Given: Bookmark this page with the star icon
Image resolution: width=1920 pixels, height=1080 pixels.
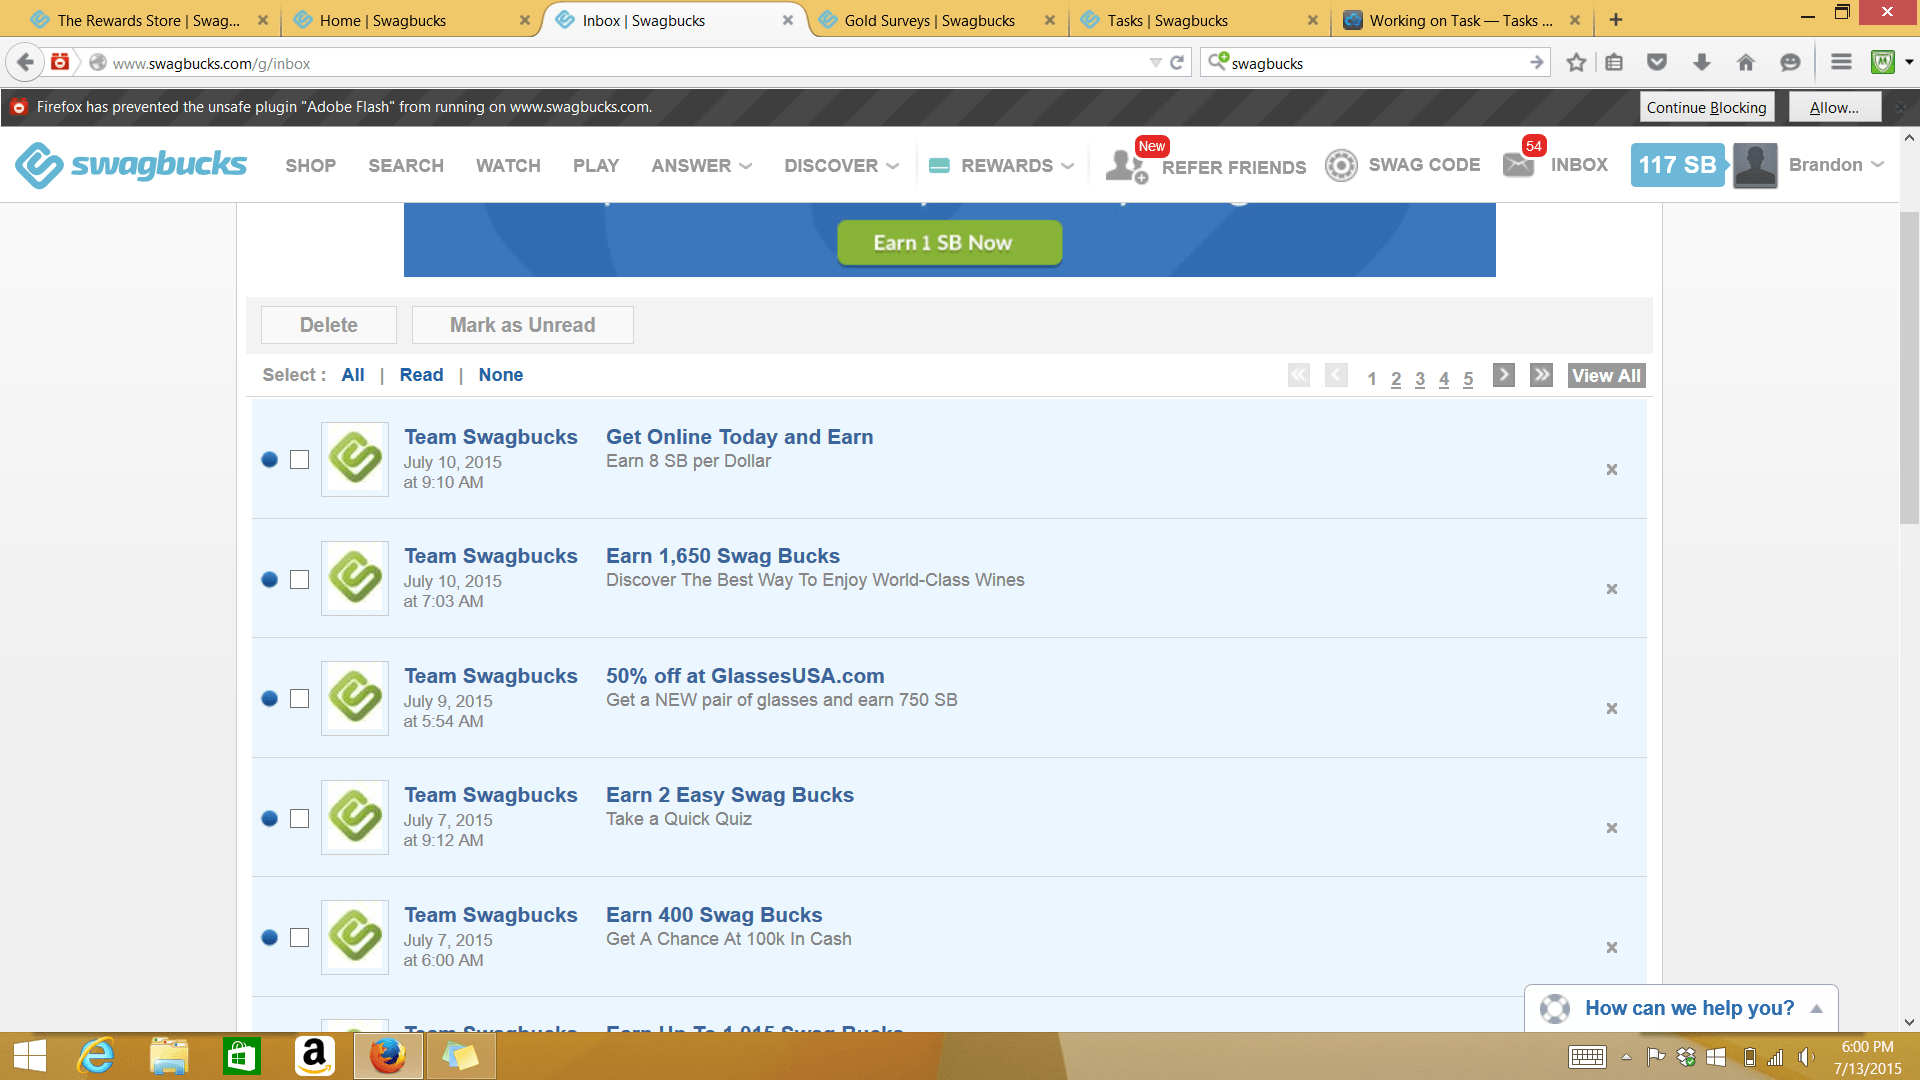Looking at the screenshot, I should pos(1576,62).
